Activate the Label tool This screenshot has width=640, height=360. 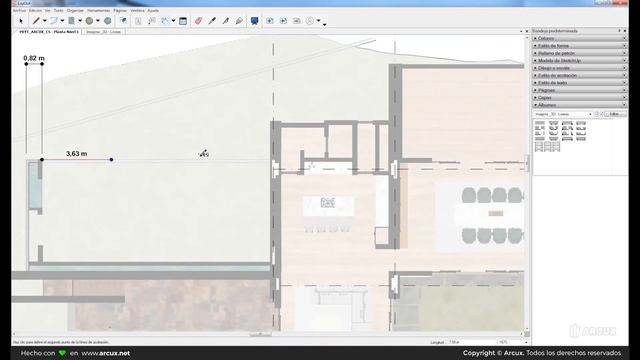[x=151, y=21]
